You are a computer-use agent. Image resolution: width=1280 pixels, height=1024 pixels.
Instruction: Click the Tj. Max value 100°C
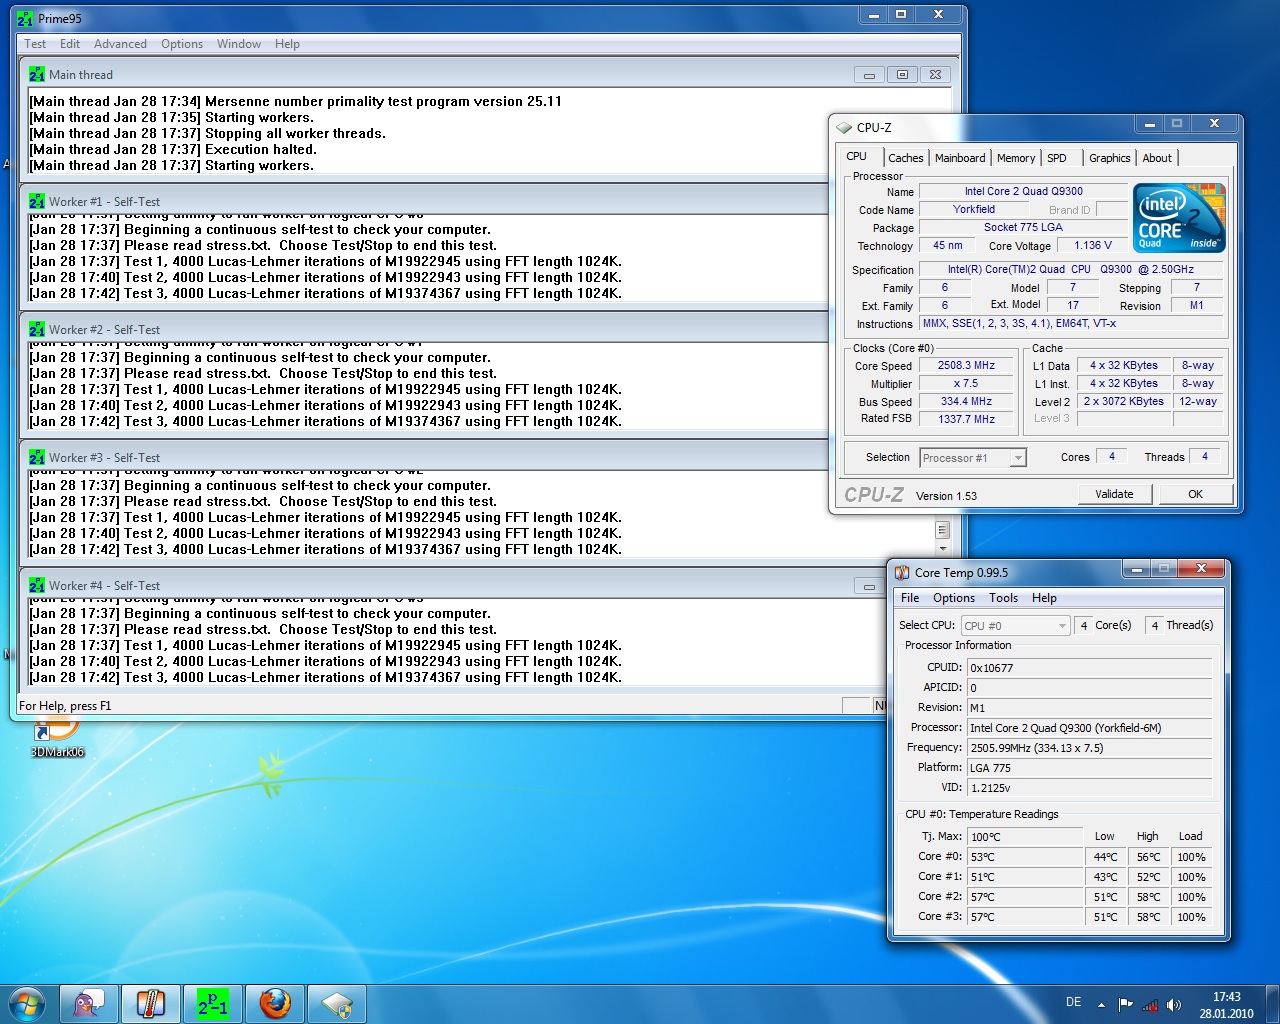(x=1025, y=837)
